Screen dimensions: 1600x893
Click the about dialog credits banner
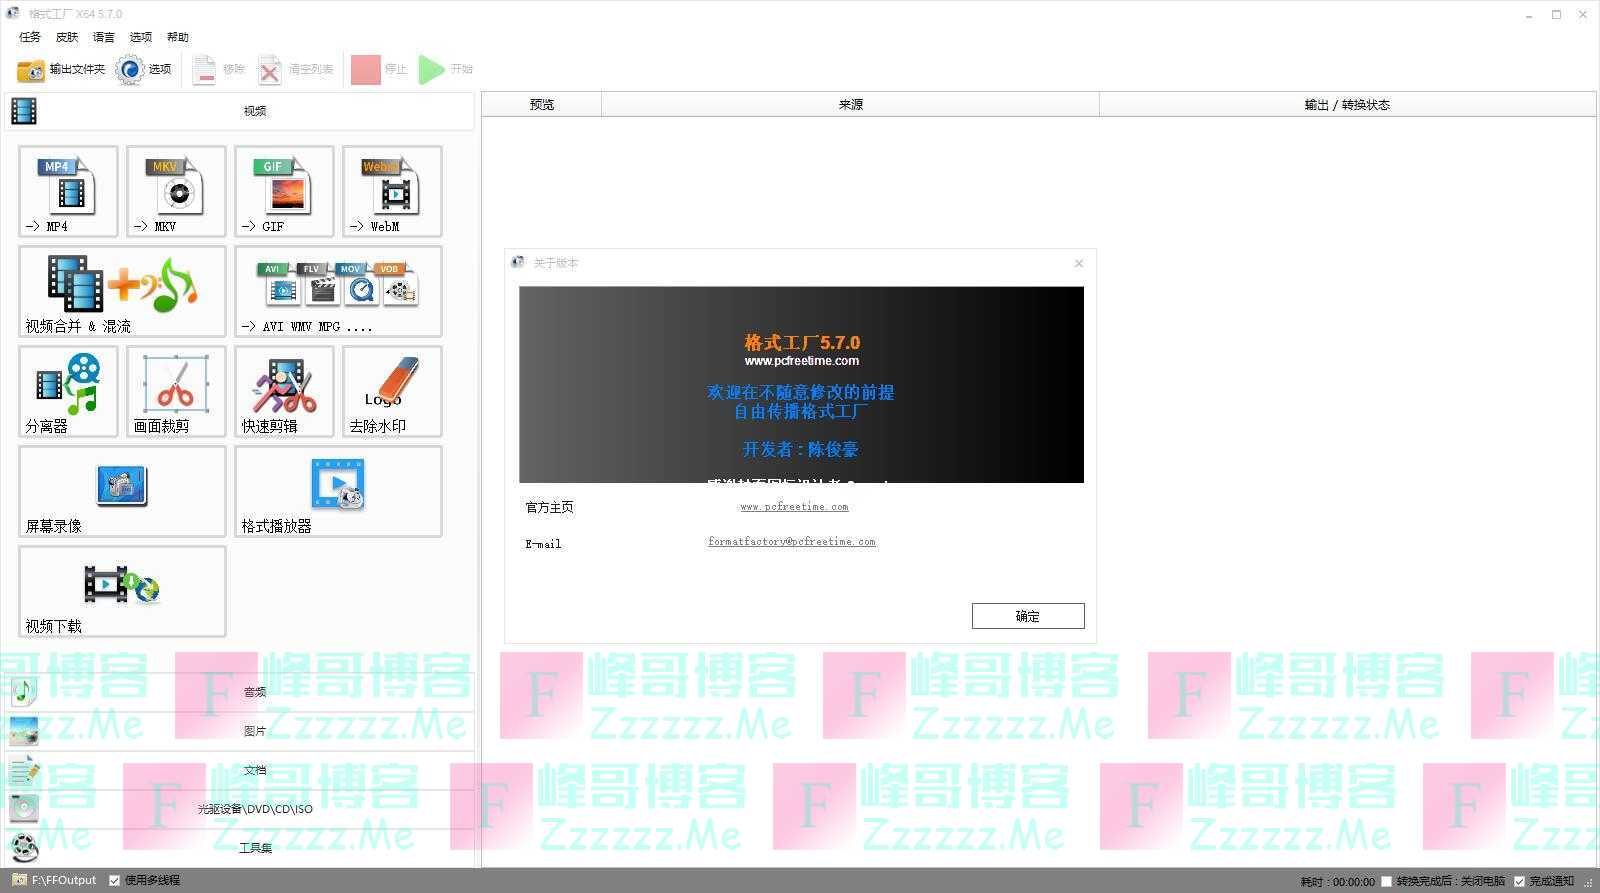point(801,385)
